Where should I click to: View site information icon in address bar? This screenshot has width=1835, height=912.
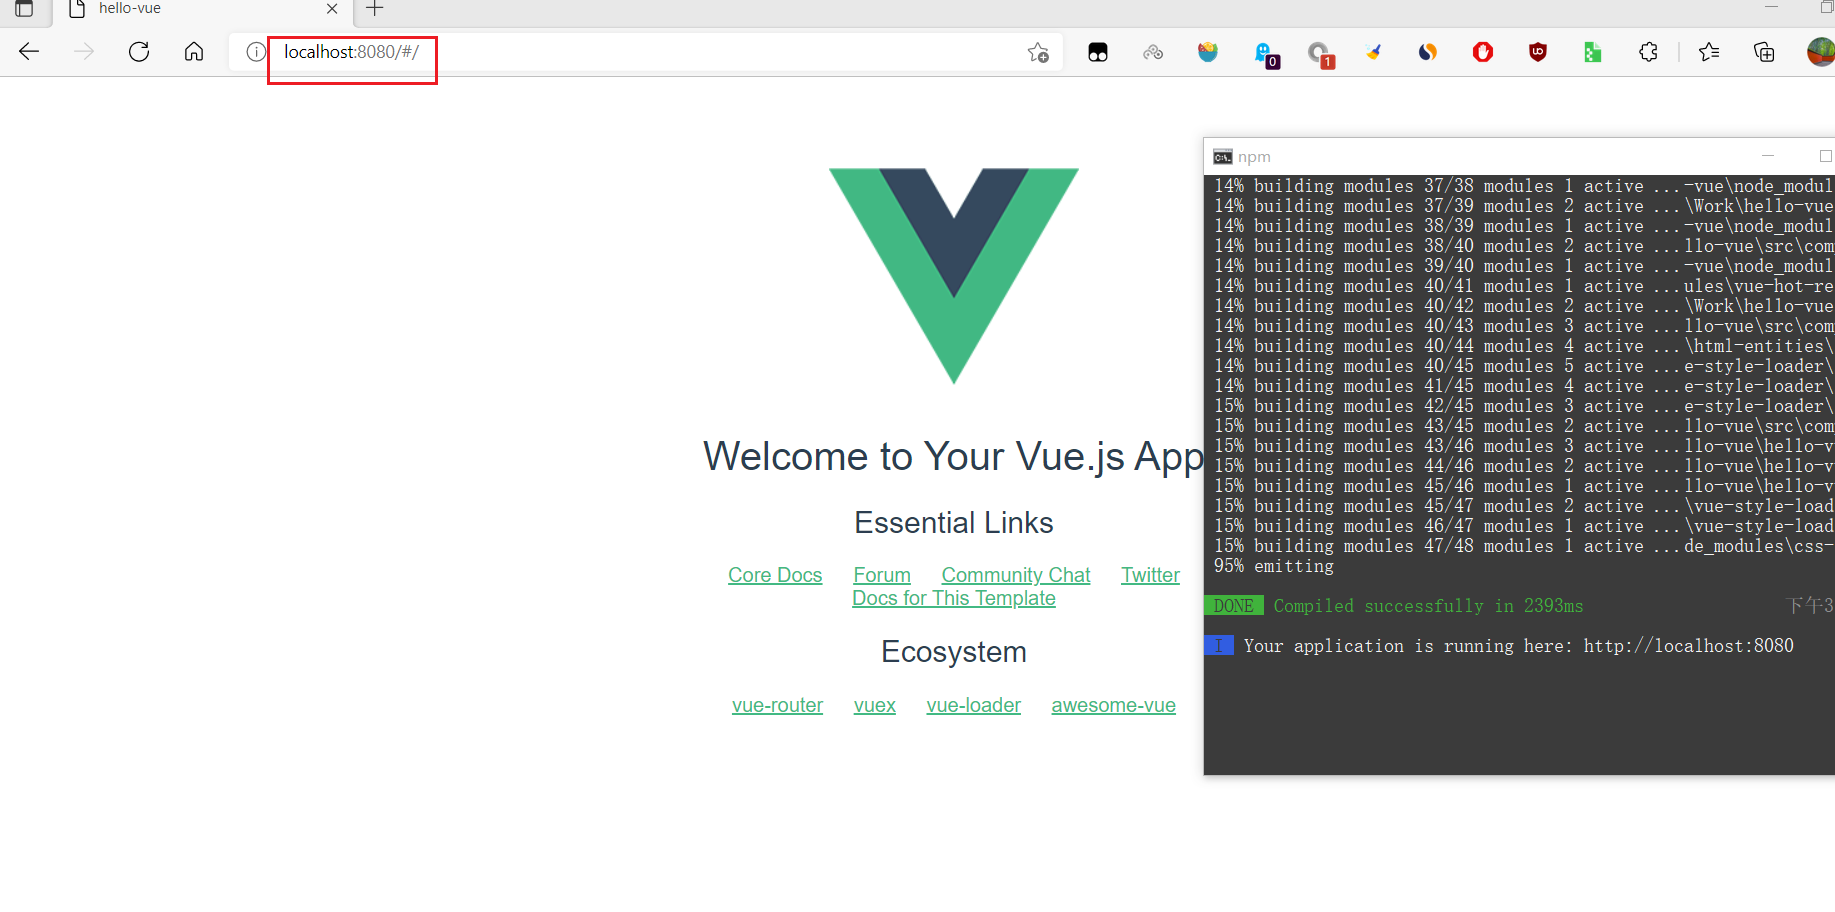(256, 52)
